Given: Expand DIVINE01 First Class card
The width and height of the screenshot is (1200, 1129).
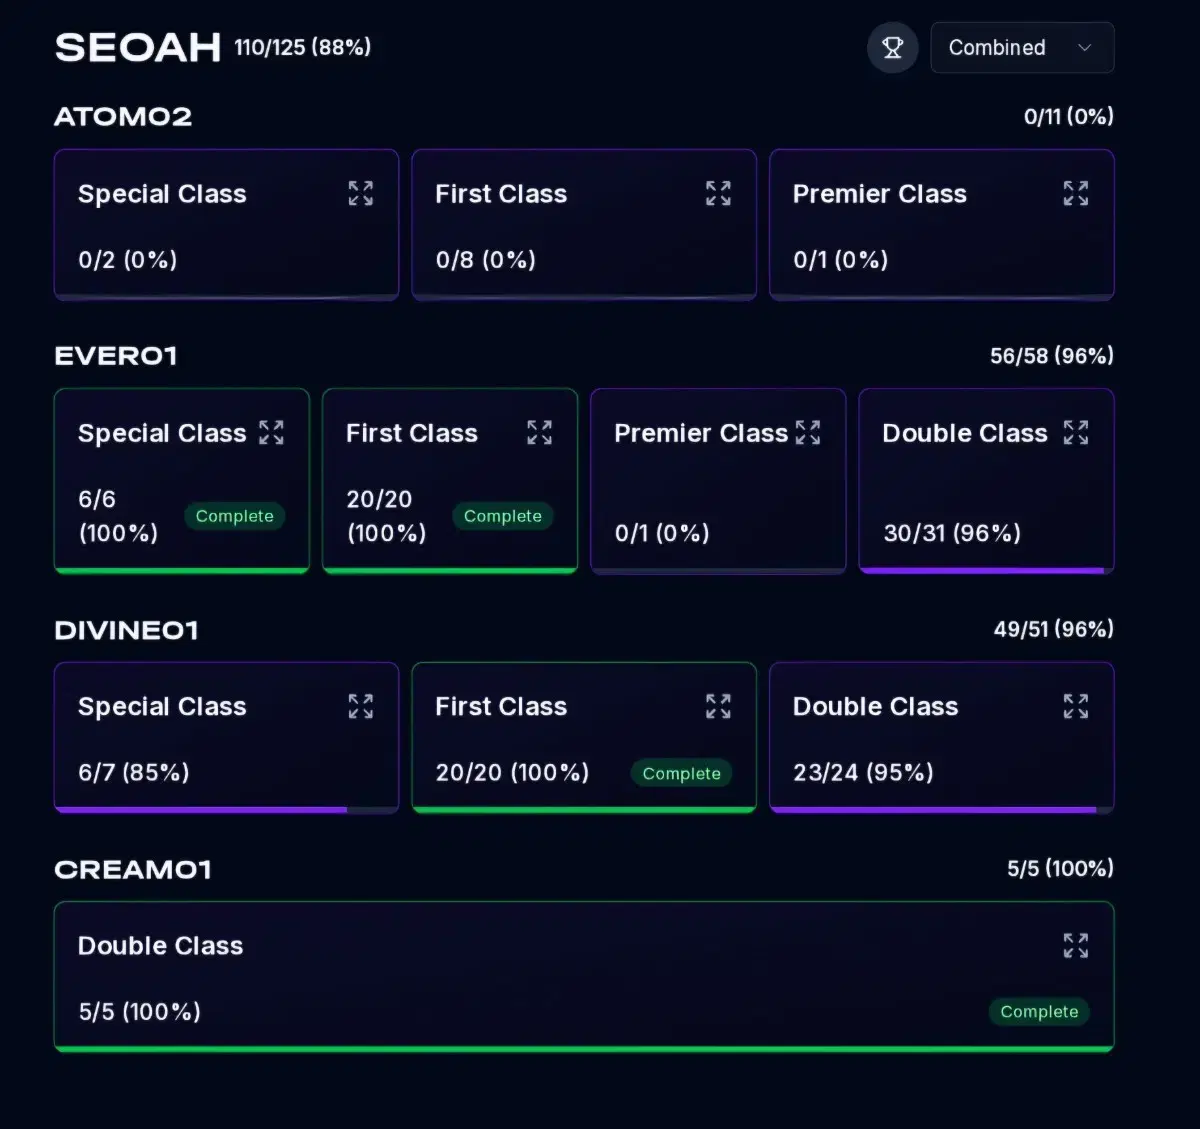Looking at the screenshot, I should 718,706.
